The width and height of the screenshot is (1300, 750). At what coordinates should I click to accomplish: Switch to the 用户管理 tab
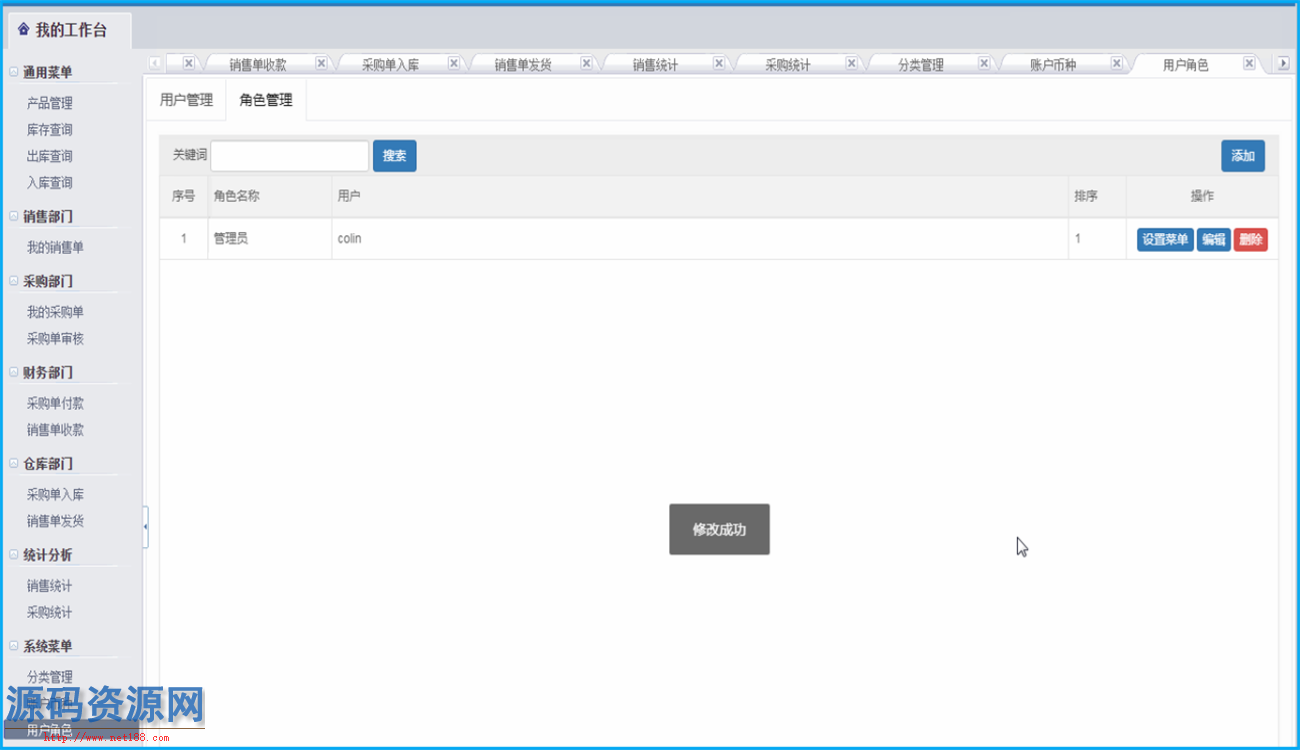click(186, 100)
